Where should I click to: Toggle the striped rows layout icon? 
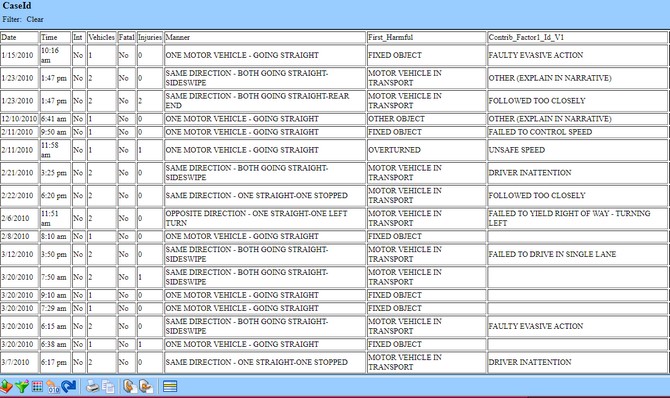point(170,386)
